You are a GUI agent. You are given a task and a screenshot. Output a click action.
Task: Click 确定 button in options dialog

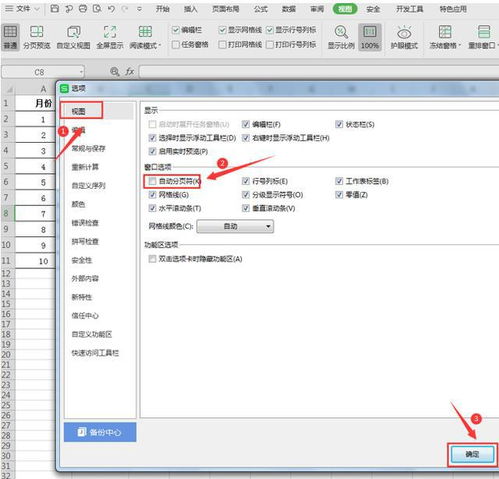coord(472,454)
